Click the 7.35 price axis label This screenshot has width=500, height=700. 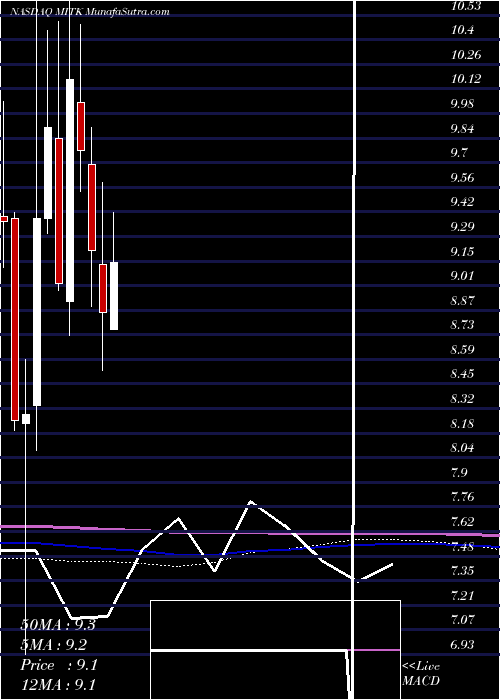(x=464, y=571)
